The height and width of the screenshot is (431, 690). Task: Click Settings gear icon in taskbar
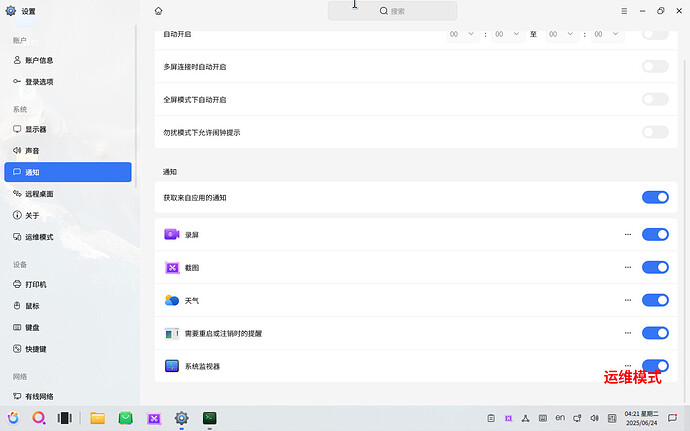click(x=182, y=418)
